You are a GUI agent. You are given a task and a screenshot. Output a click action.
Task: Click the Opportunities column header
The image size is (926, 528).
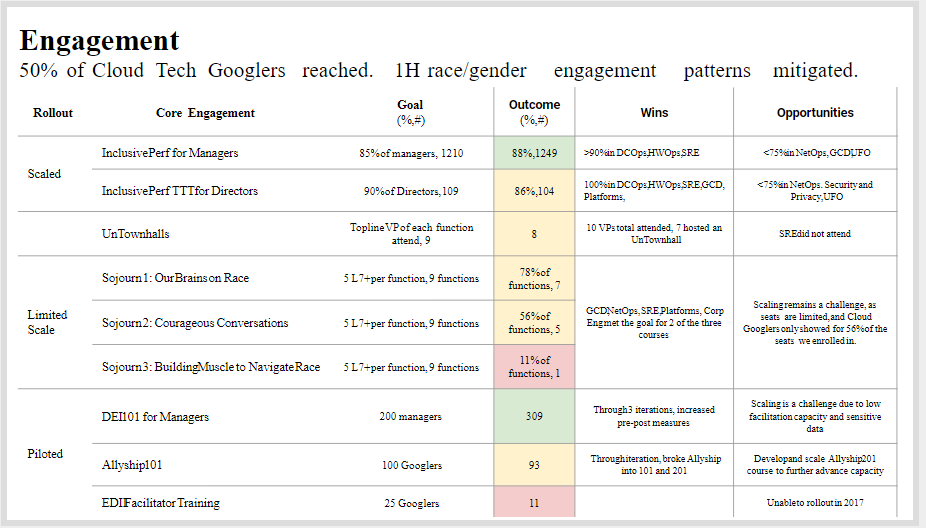815,113
